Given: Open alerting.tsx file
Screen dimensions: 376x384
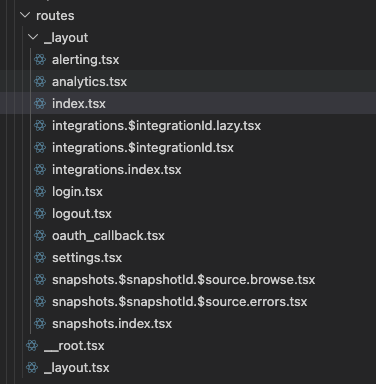Looking at the screenshot, I should 85,60.
